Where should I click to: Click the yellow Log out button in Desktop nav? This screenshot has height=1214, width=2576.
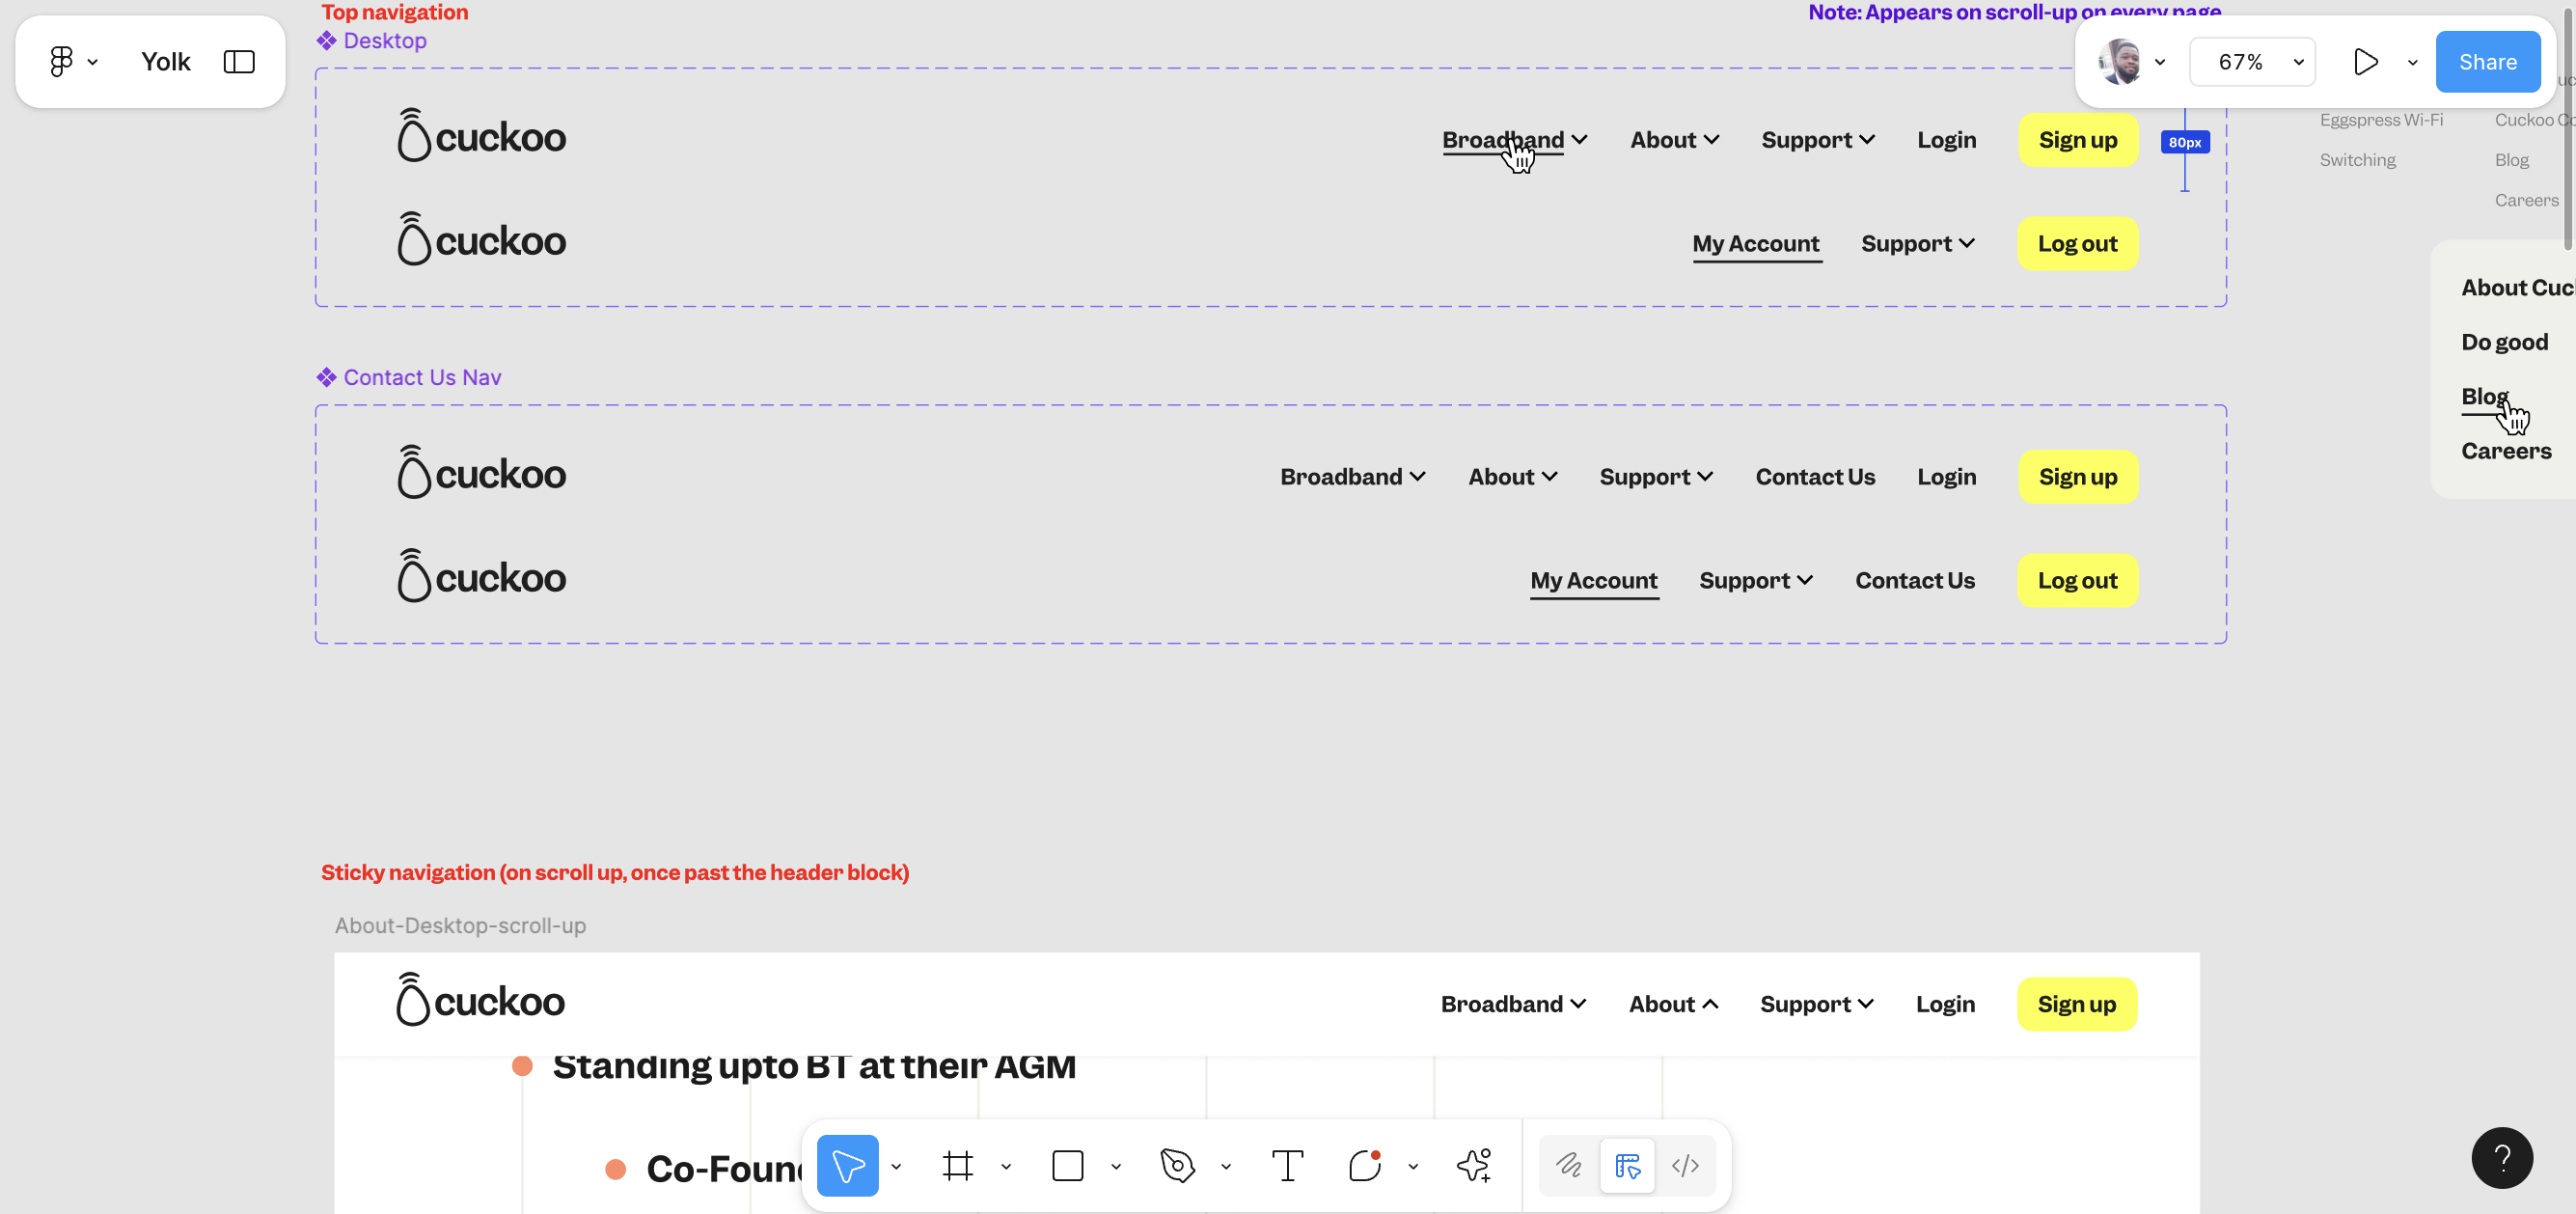[2077, 244]
